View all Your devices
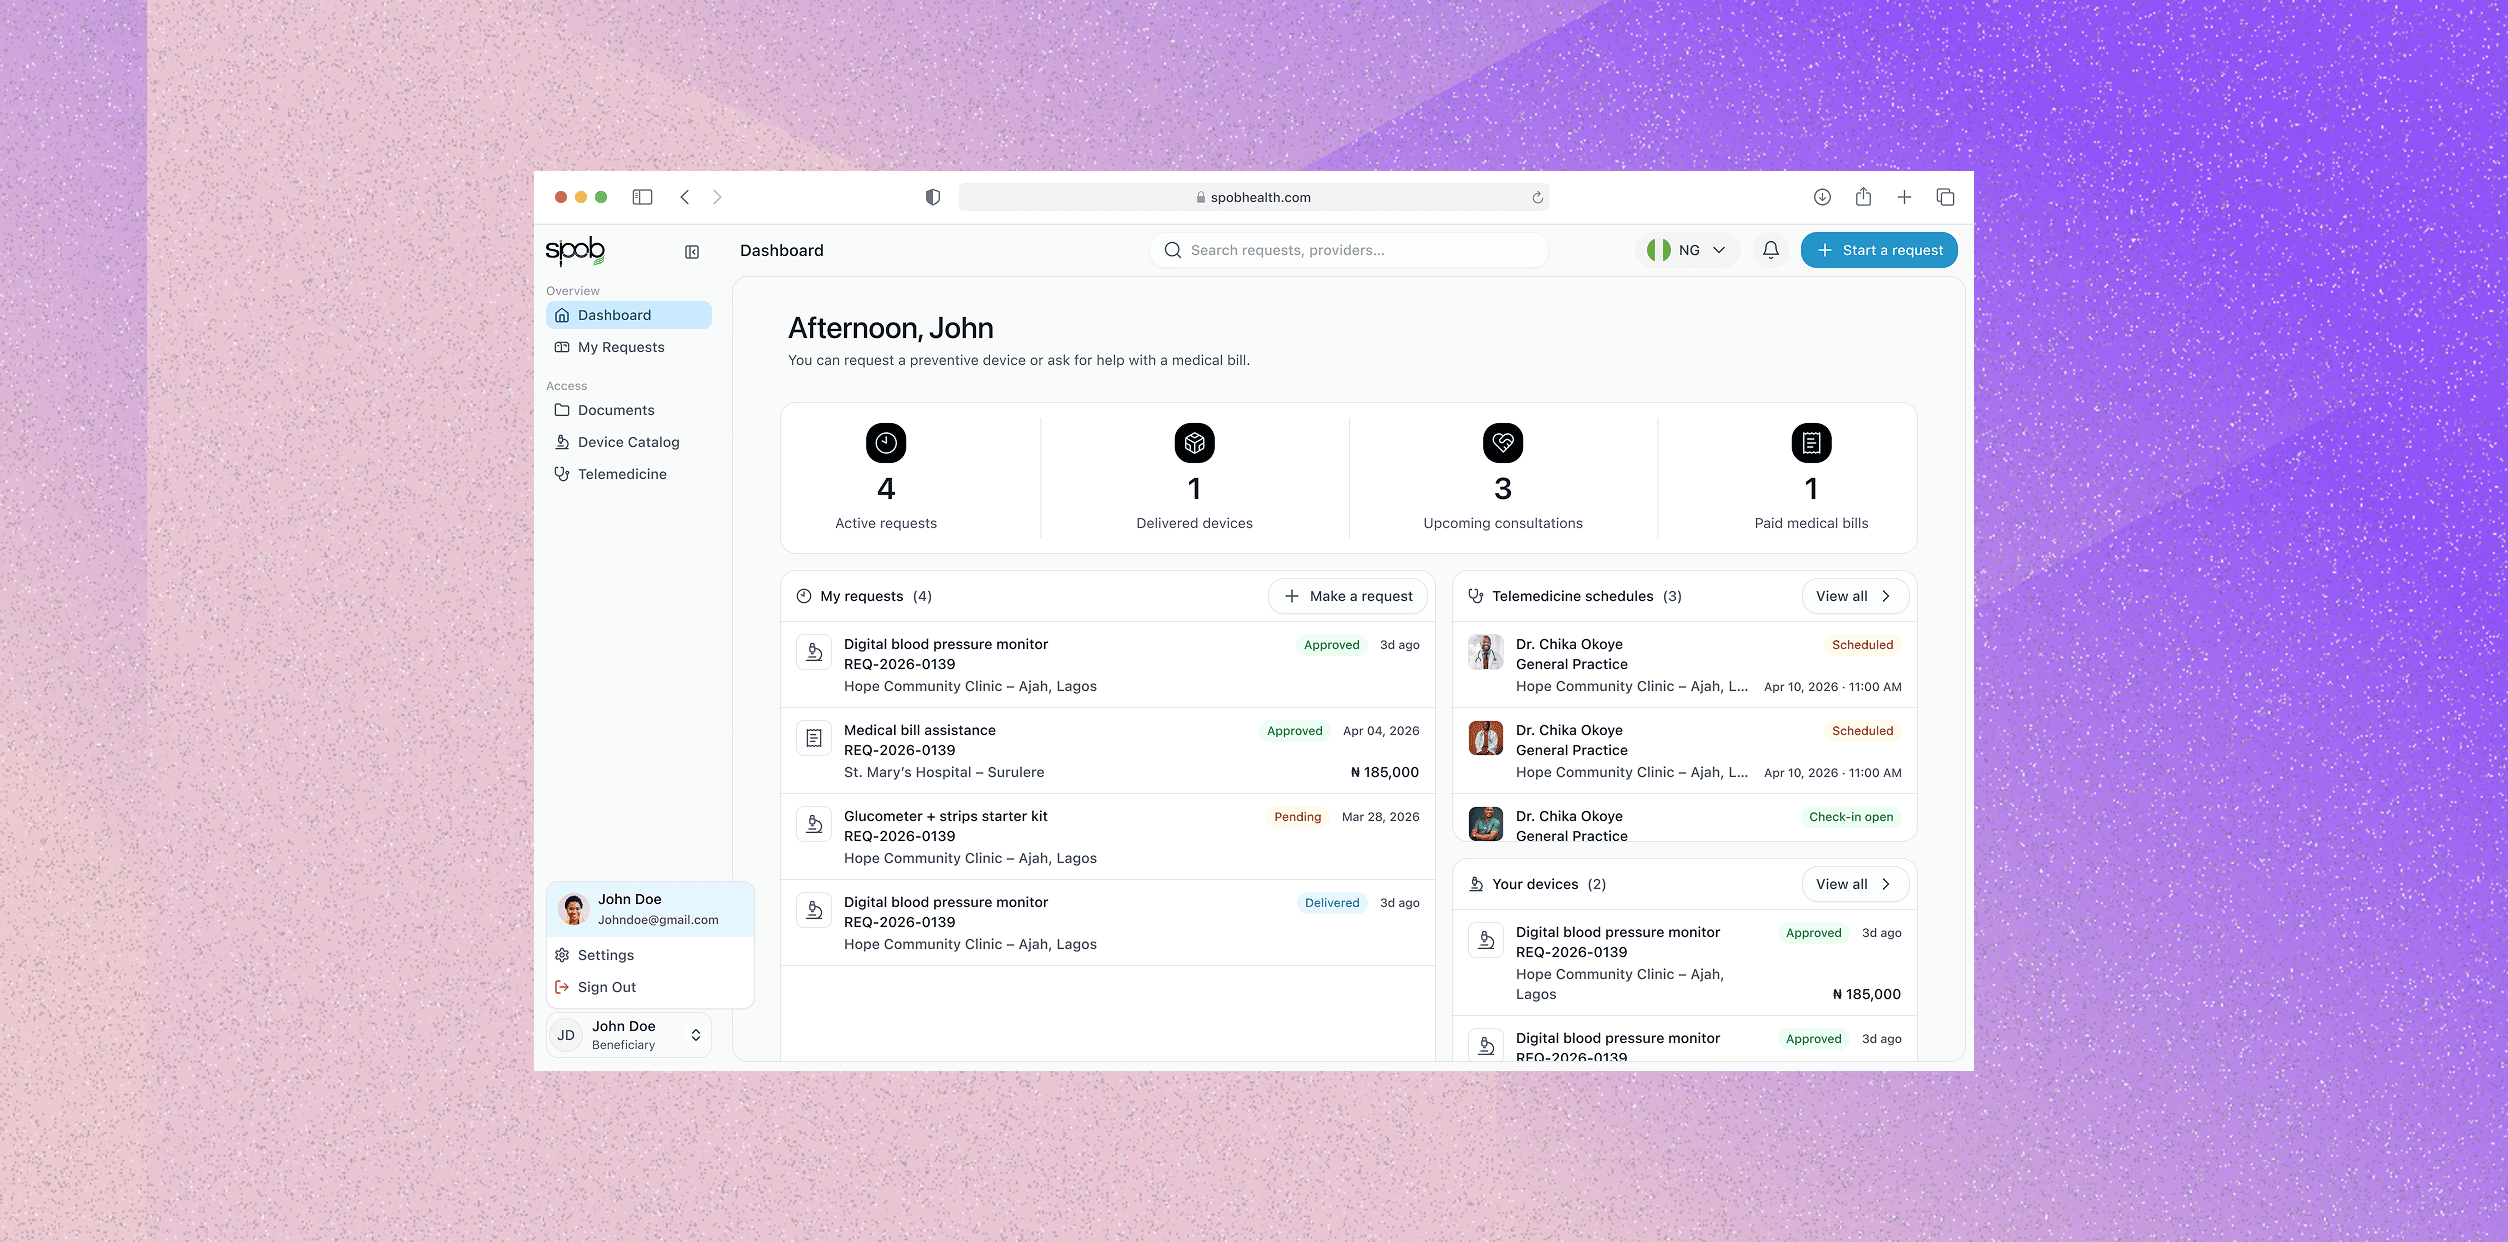 (x=1855, y=884)
